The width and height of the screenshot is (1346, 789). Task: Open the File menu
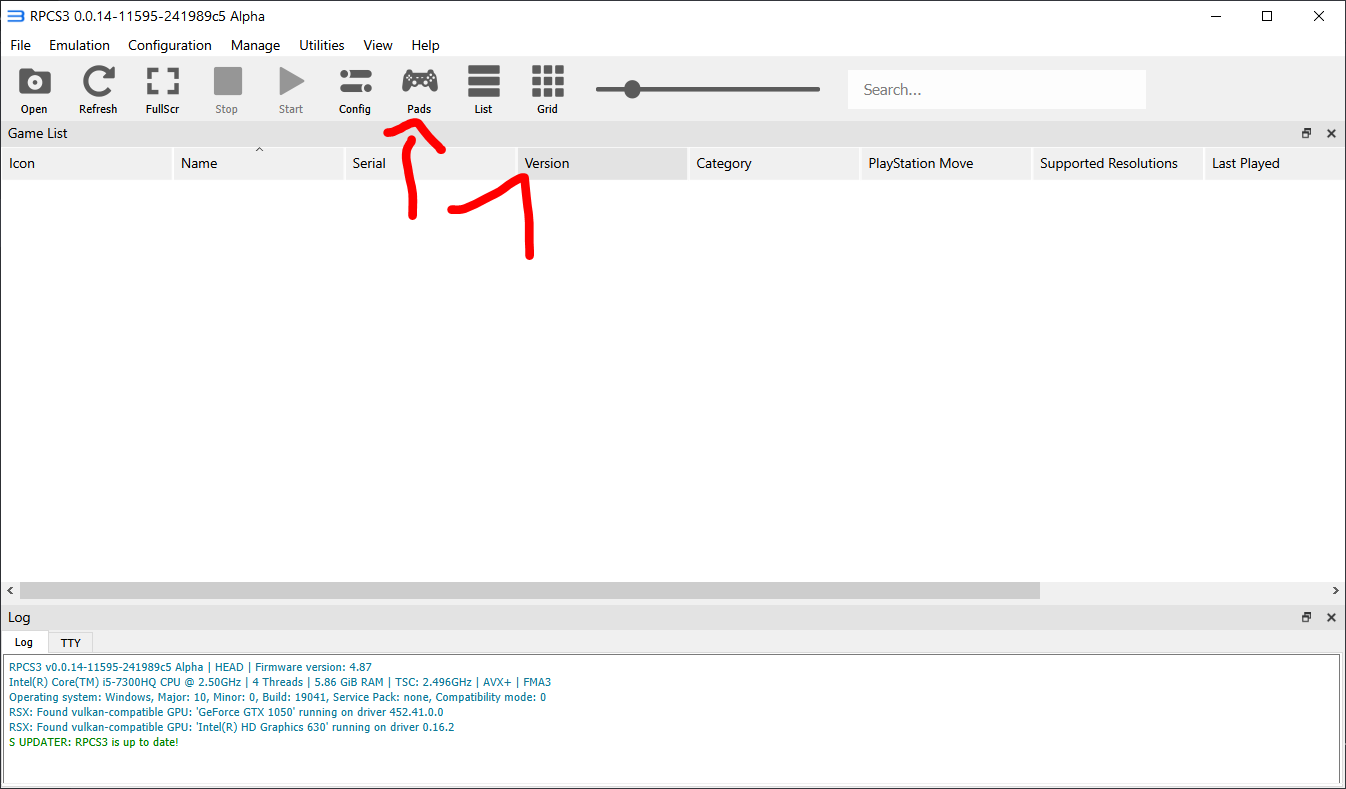coord(20,45)
